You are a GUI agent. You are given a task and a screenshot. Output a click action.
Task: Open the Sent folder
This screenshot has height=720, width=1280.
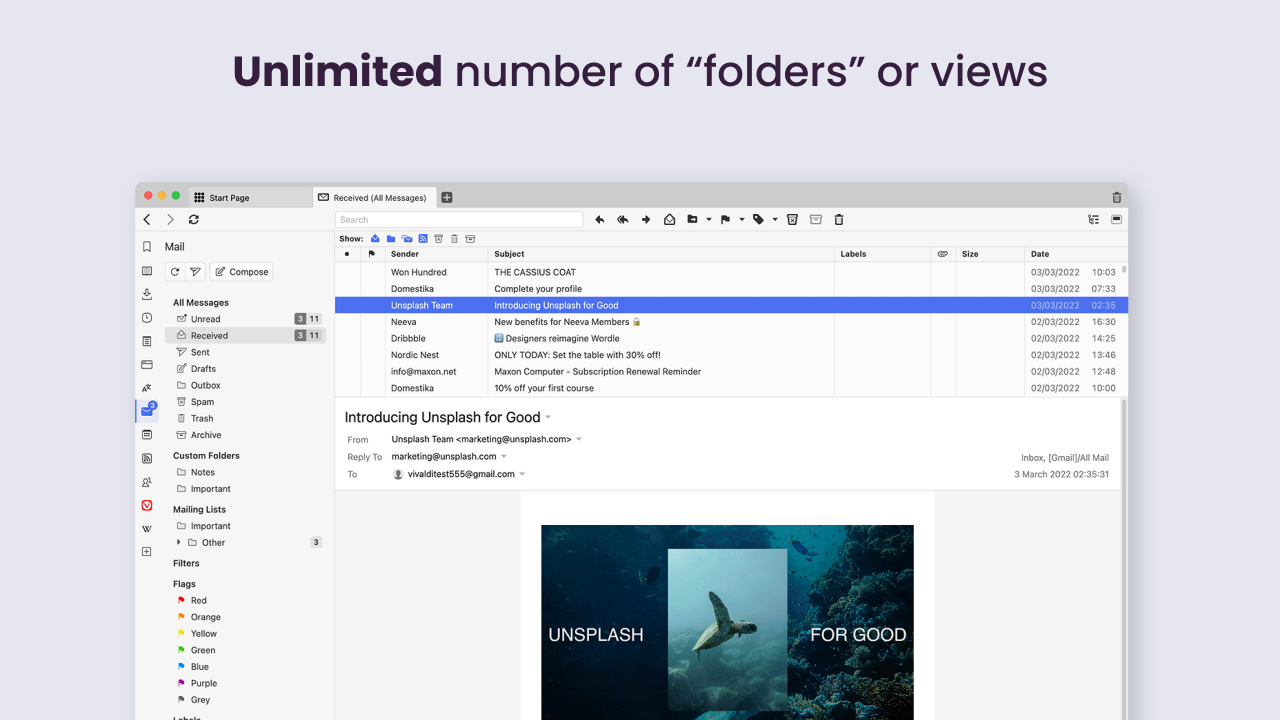point(245,352)
